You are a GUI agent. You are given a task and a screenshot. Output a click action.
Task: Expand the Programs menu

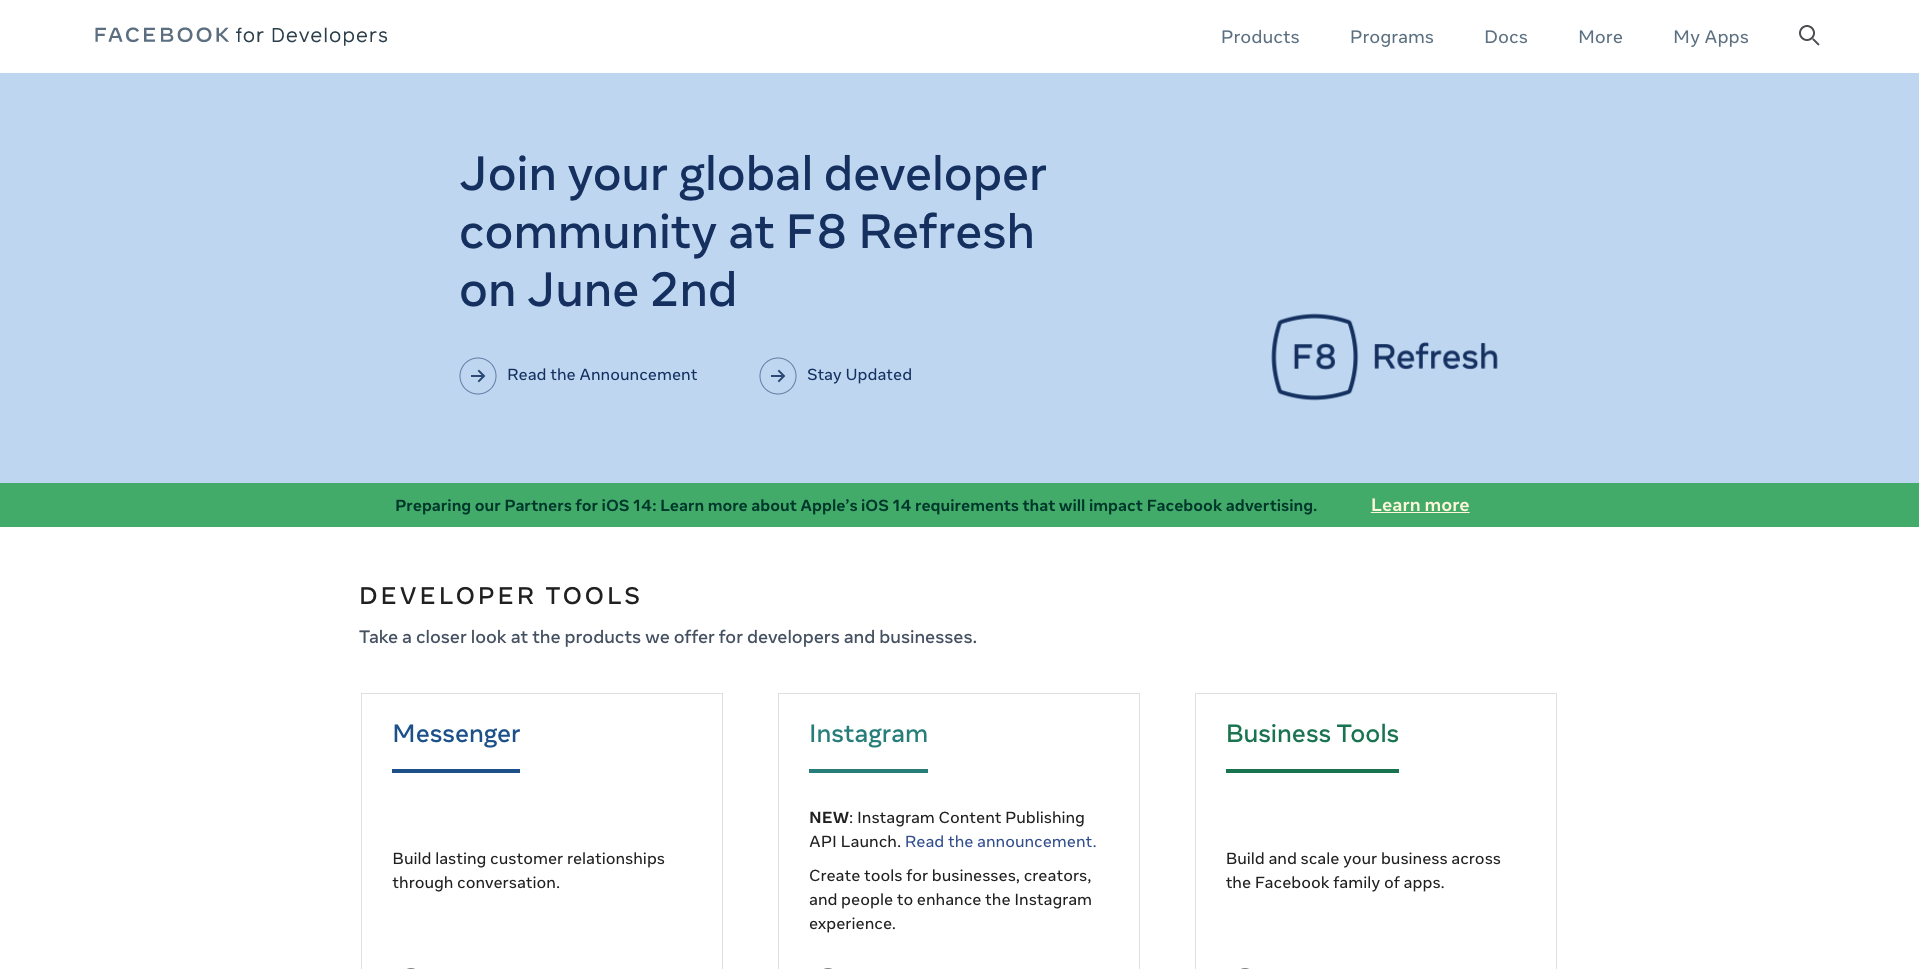click(1391, 37)
